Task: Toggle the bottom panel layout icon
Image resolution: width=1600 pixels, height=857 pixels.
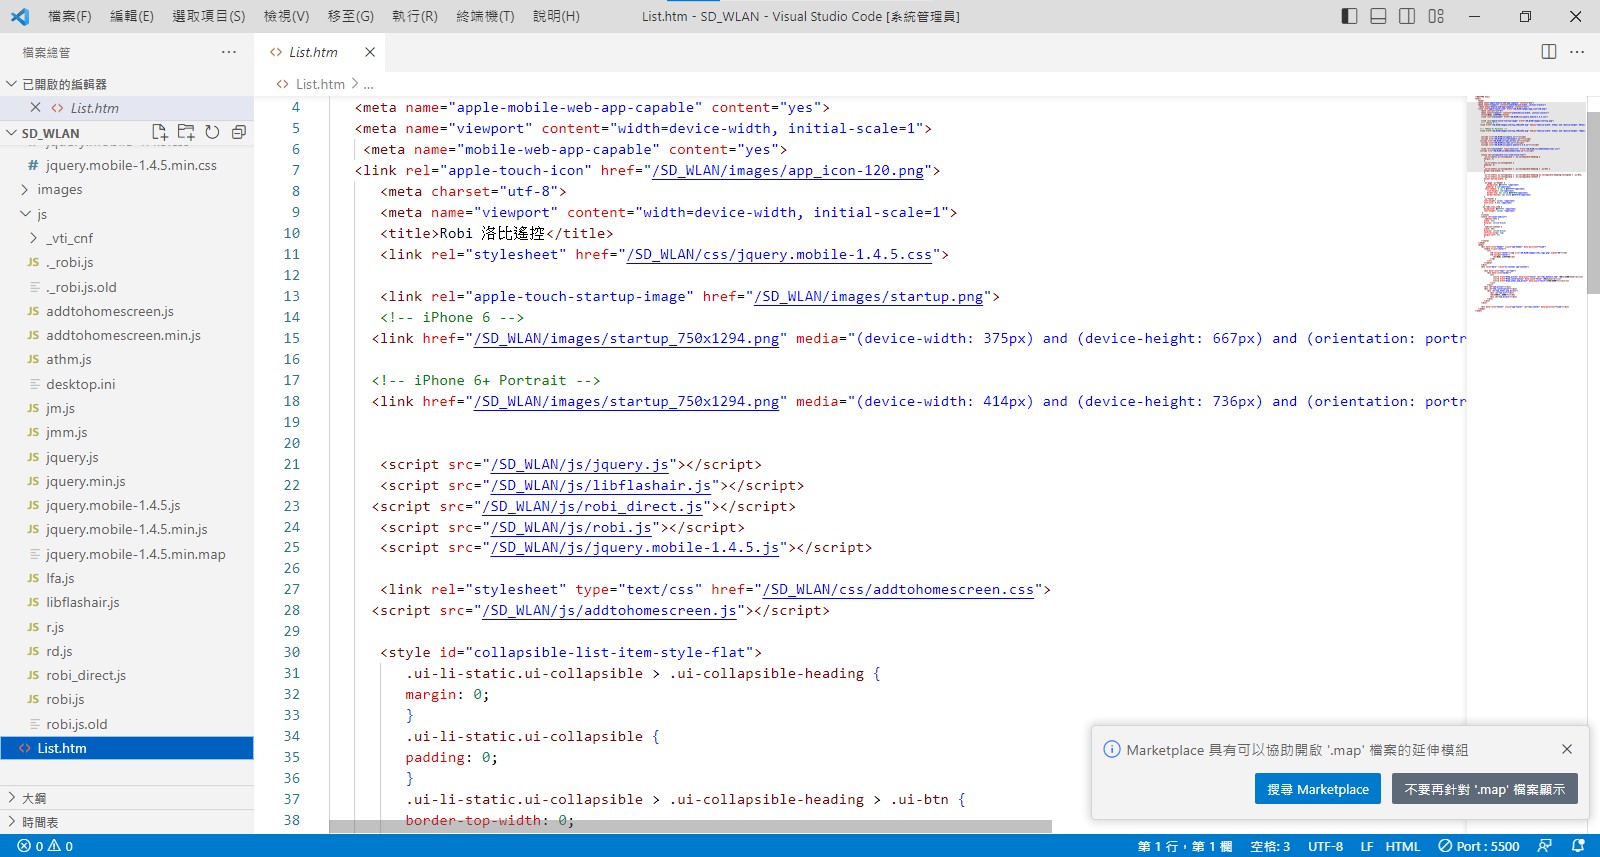Action: point(1378,16)
